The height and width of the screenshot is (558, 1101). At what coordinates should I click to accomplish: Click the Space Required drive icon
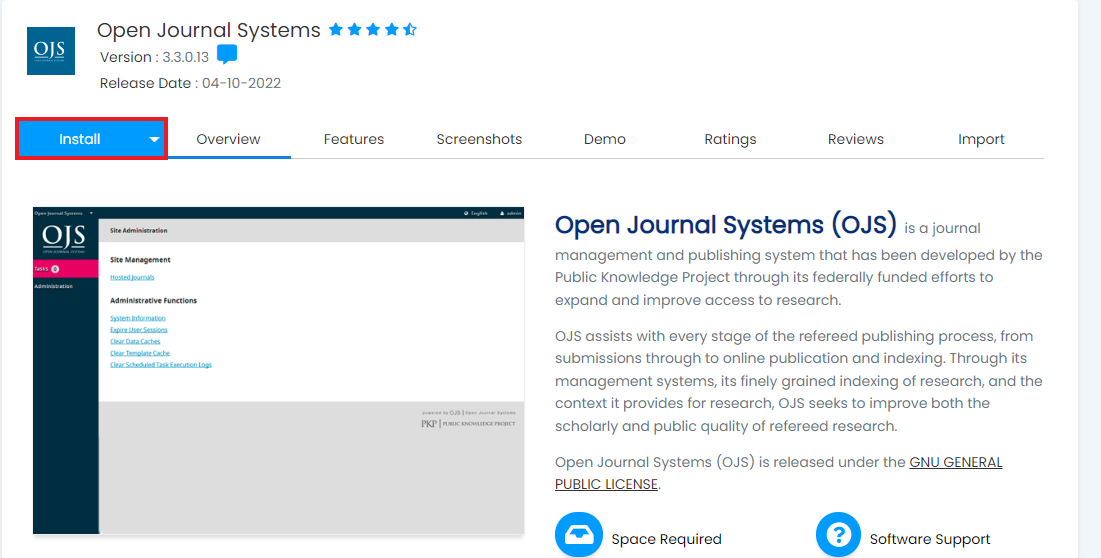[579, 535]
